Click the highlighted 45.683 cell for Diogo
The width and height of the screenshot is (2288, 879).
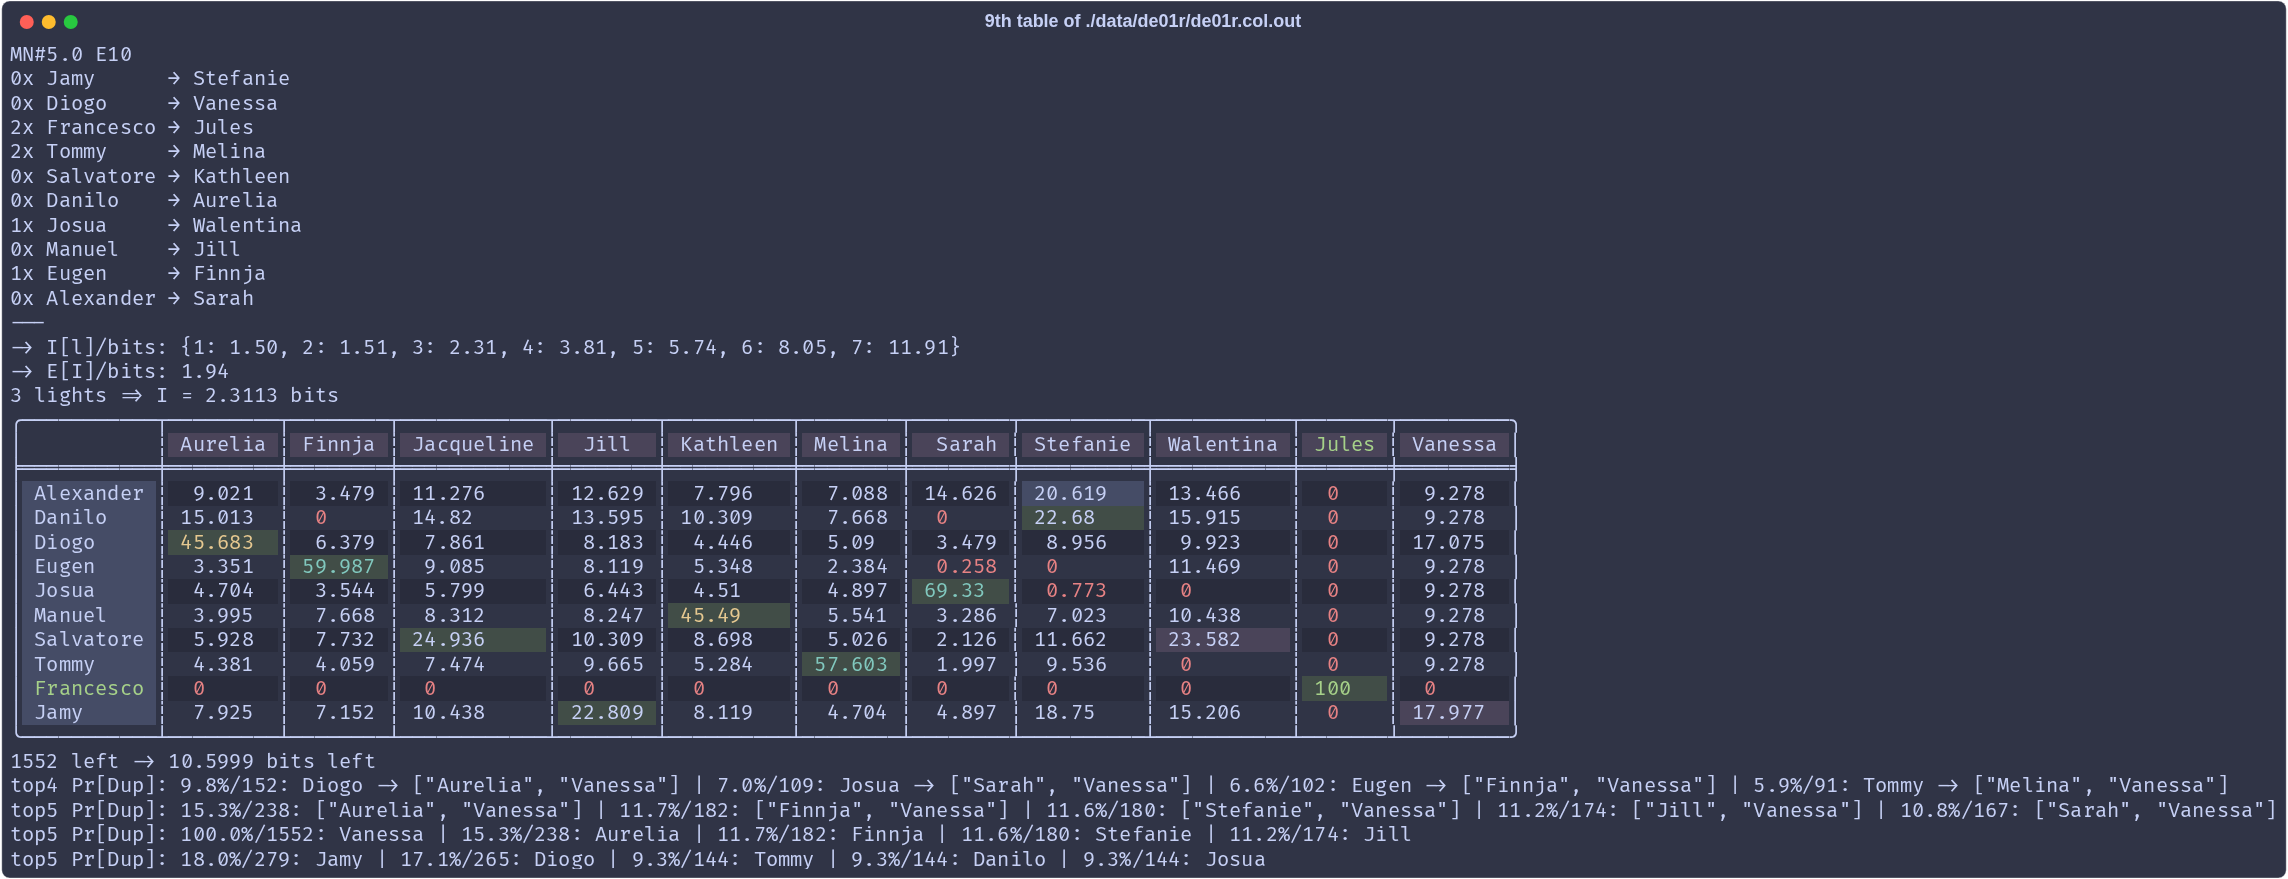pos(223,542)
